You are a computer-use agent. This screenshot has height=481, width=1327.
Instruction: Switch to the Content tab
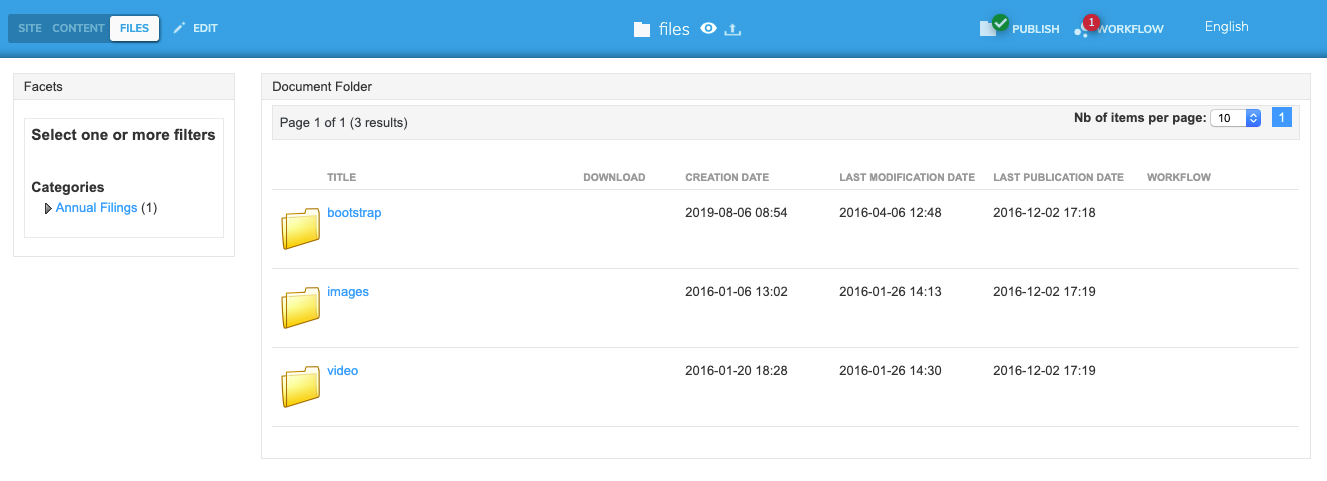(78, 28)
